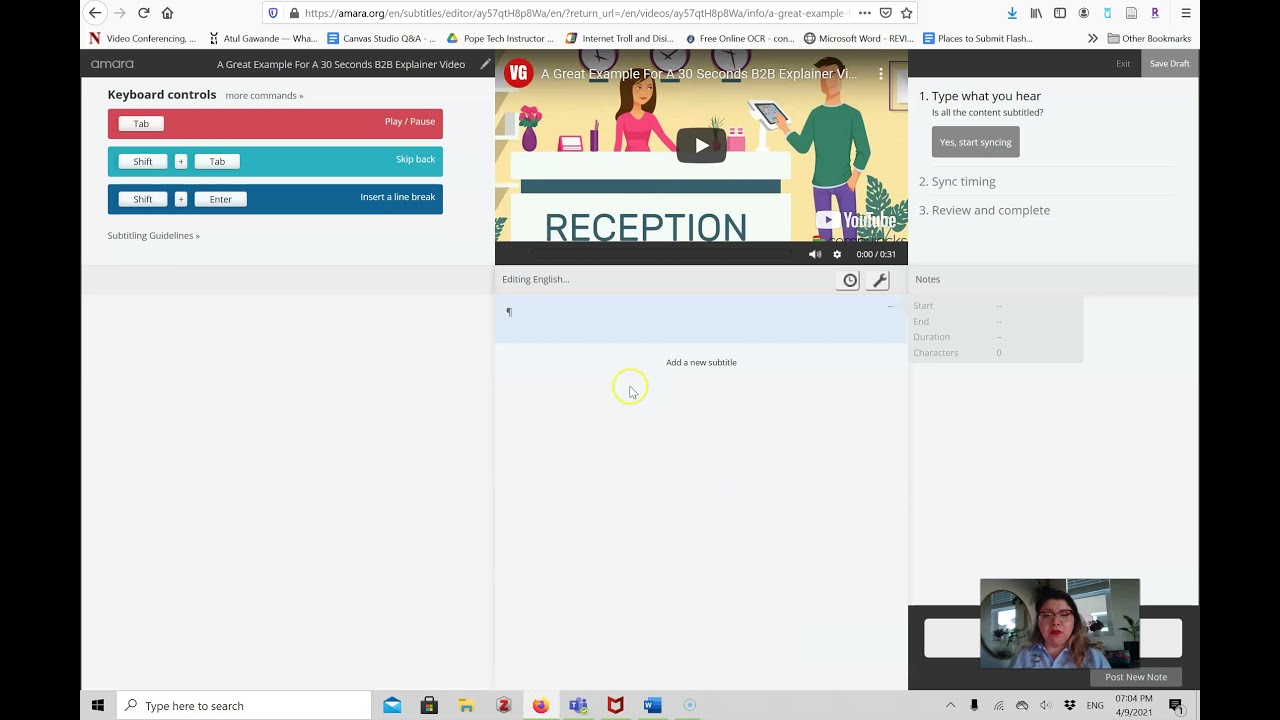Viewport: 1280px width, 720px height.
Task: Select step 2 Sync timing
Action: point(957,181)
